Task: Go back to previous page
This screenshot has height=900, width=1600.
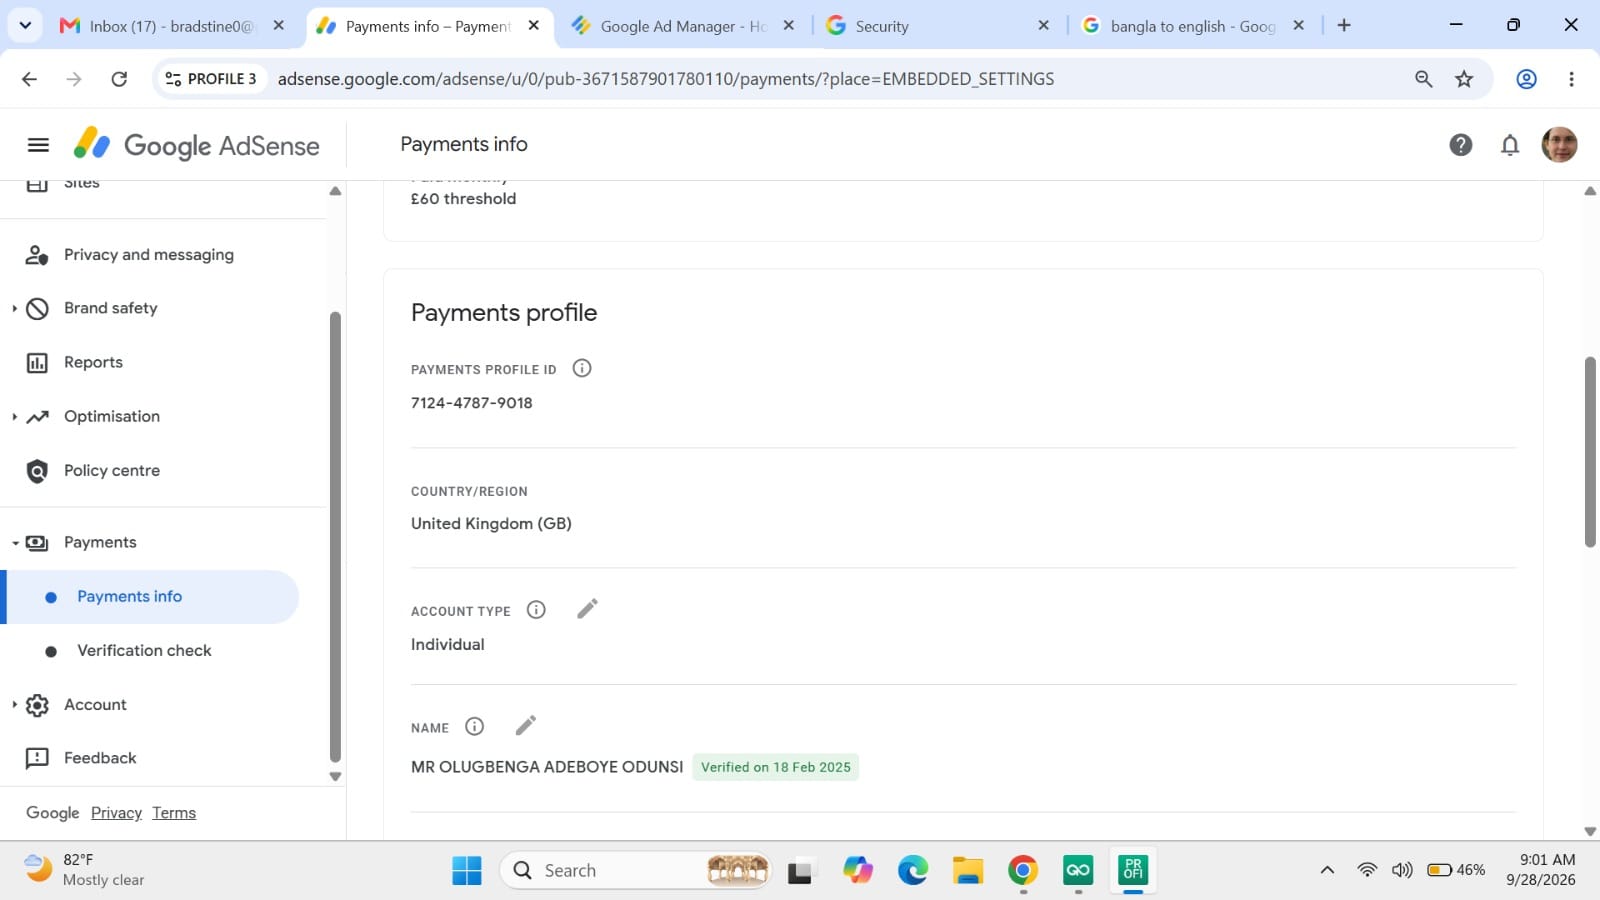Action: coord(29,79)
